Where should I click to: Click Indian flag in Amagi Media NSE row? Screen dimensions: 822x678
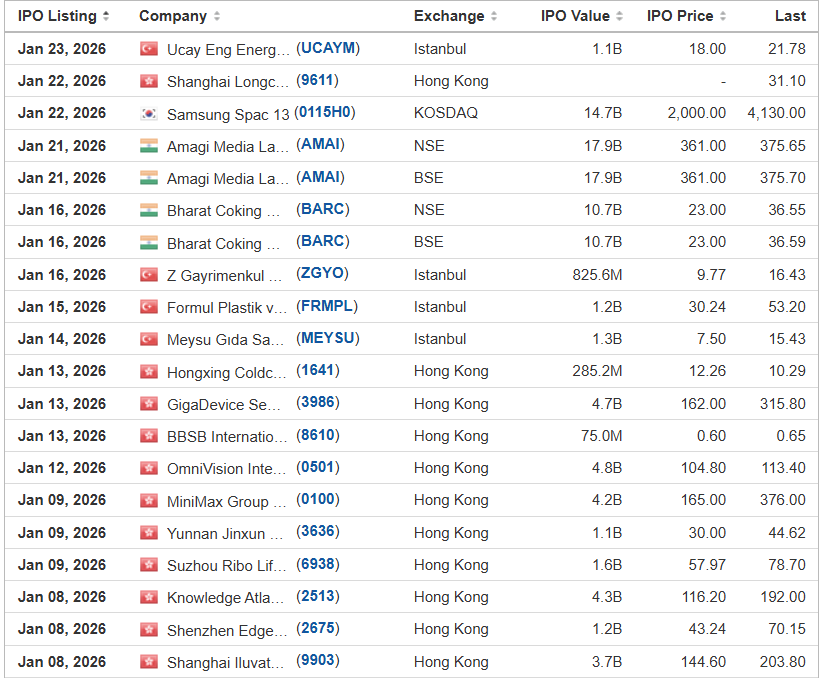point(149,146)
